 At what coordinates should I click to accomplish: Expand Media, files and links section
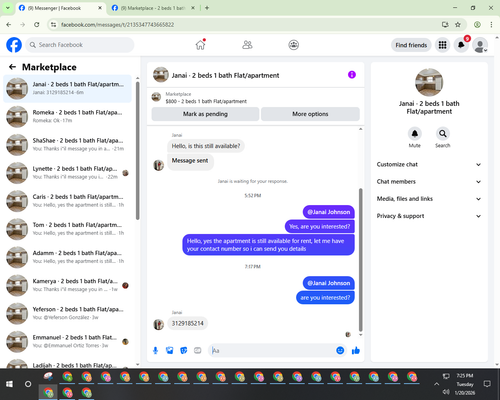[x=429, y=199]
